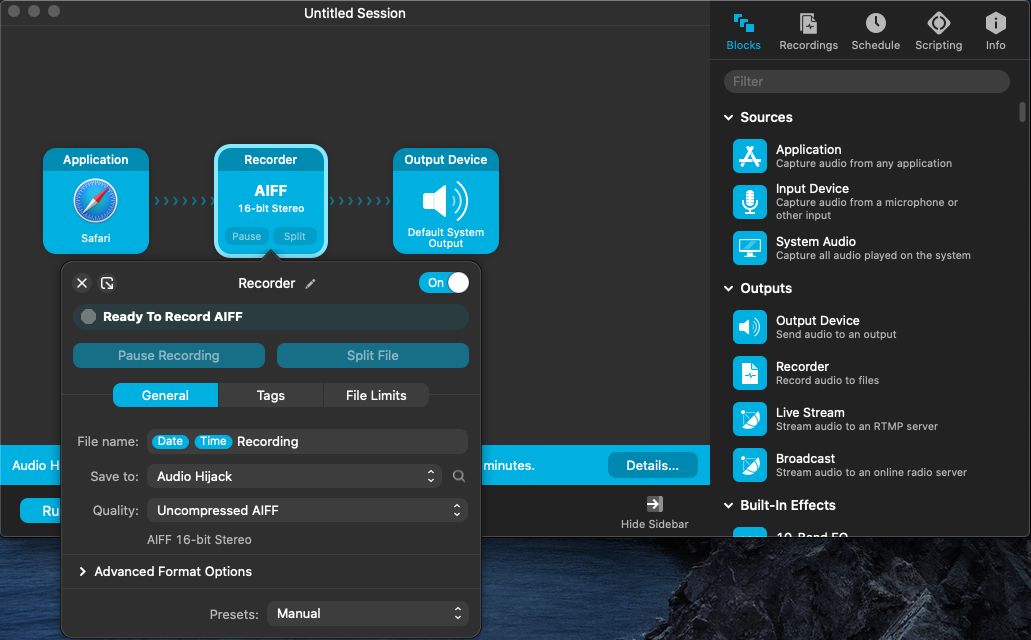The width and height of the screenshot is (1031, 640).
Task: Rename Recorder with the pencil icon
Action: (x=310, y=283)
